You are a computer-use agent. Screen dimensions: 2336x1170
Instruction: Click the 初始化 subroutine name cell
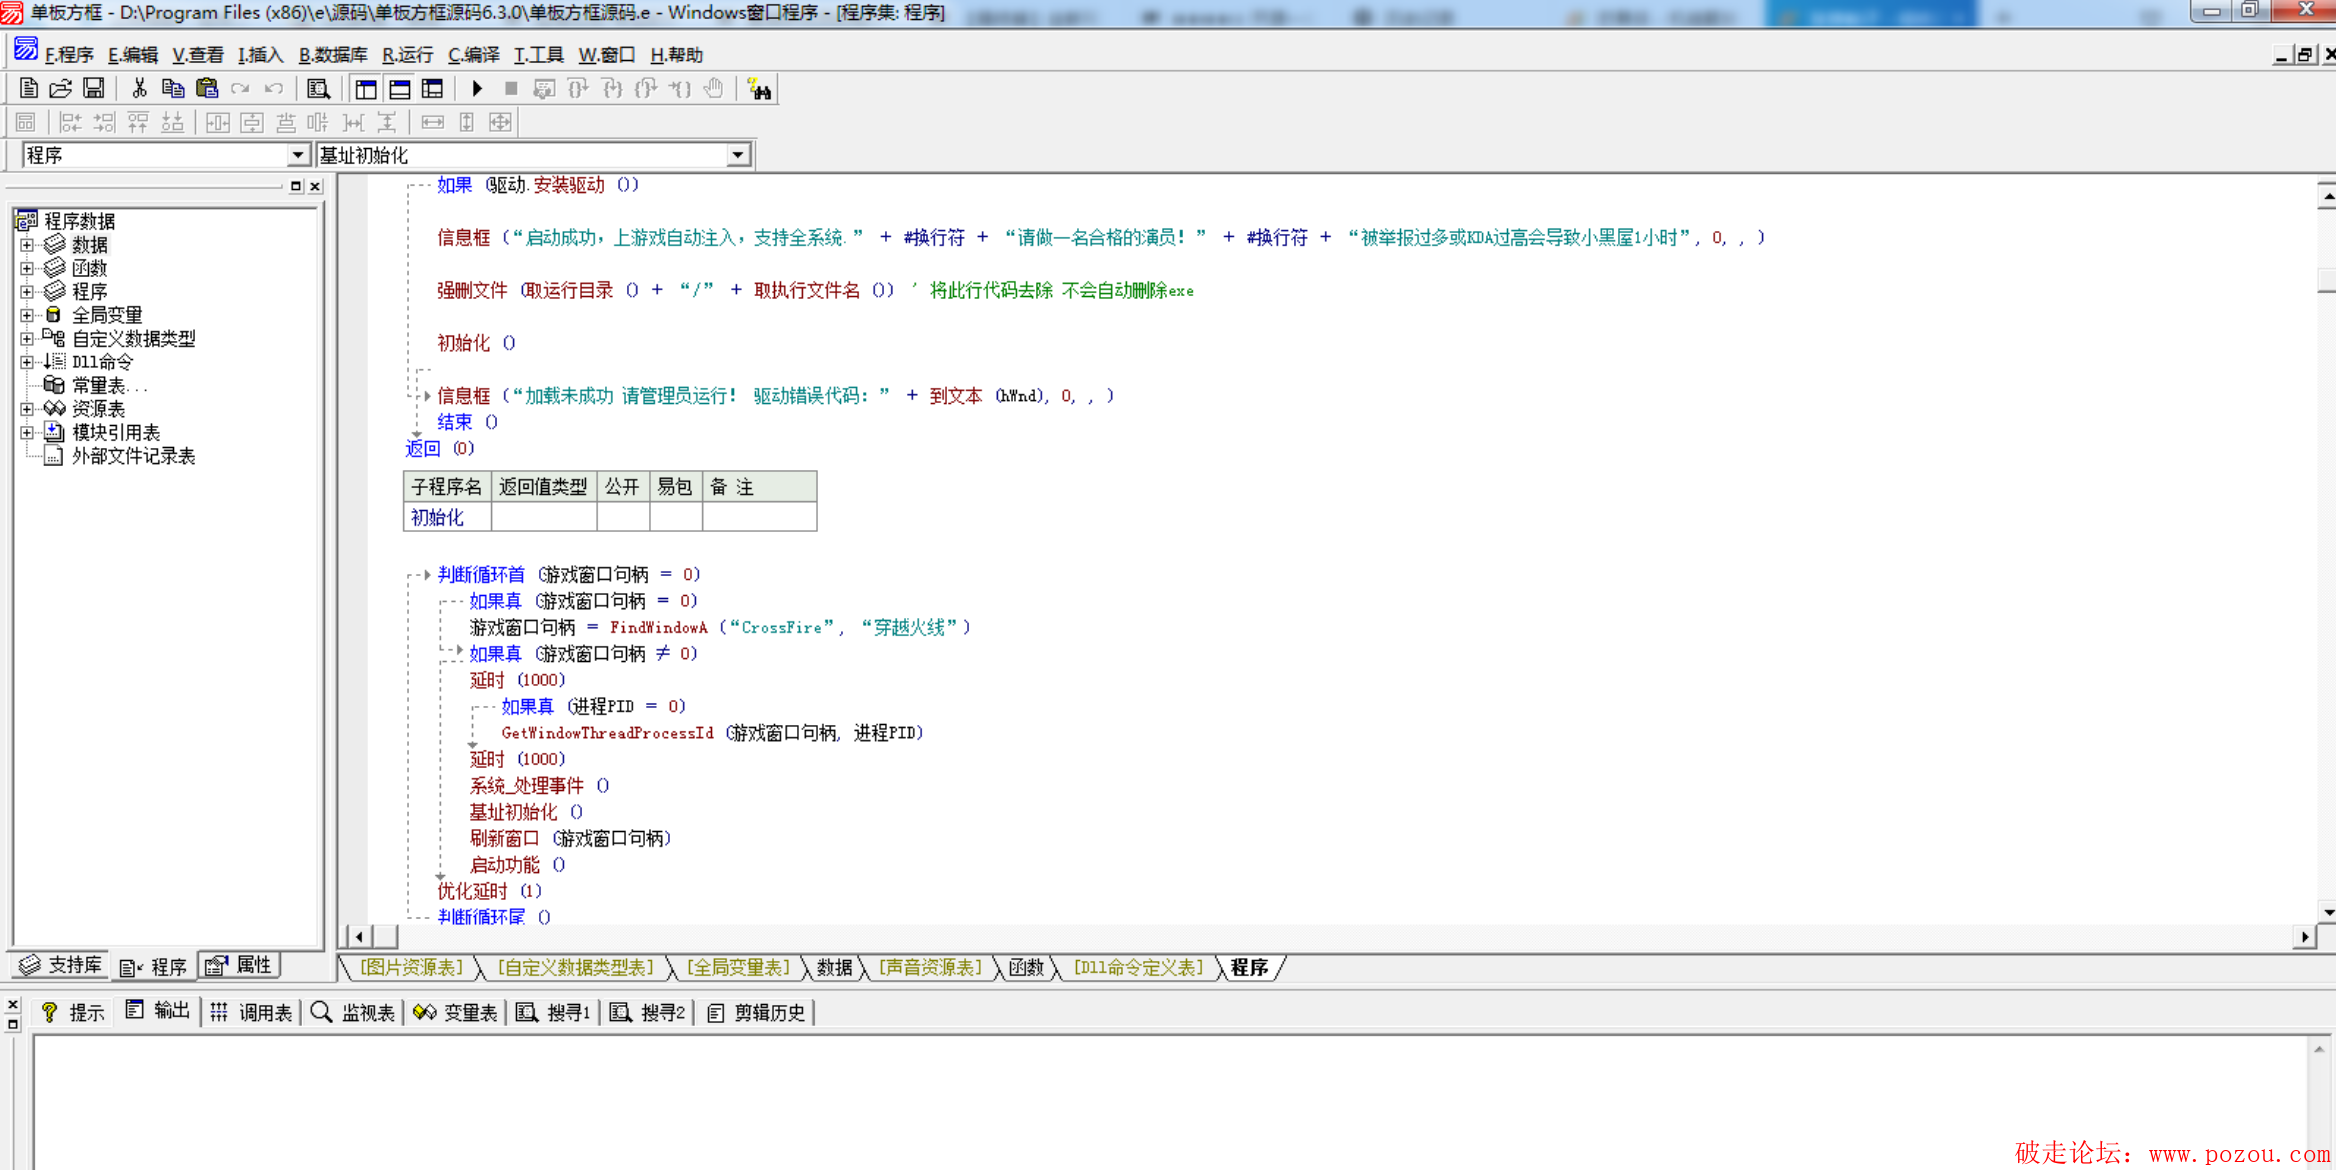pos(447,517)
